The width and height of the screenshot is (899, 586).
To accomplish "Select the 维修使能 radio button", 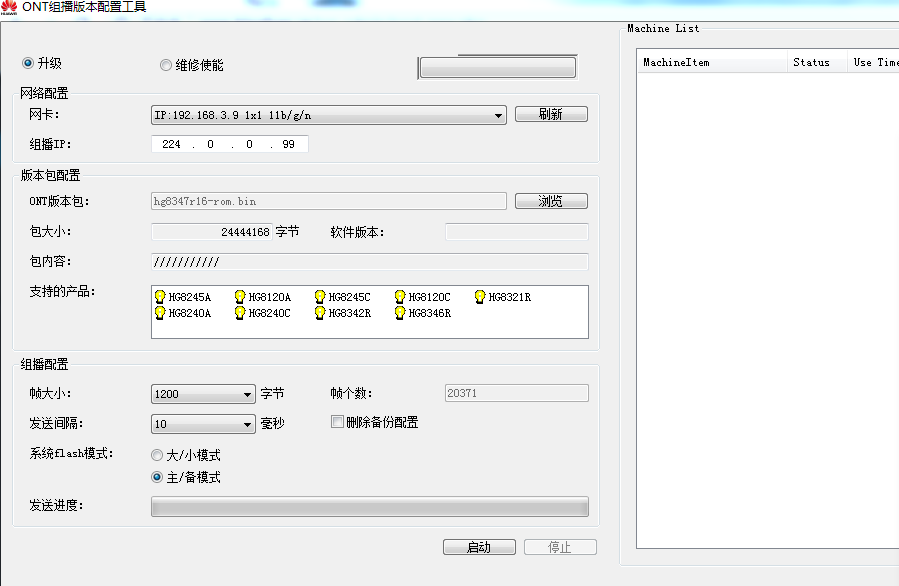I will [x=166, y=65].
